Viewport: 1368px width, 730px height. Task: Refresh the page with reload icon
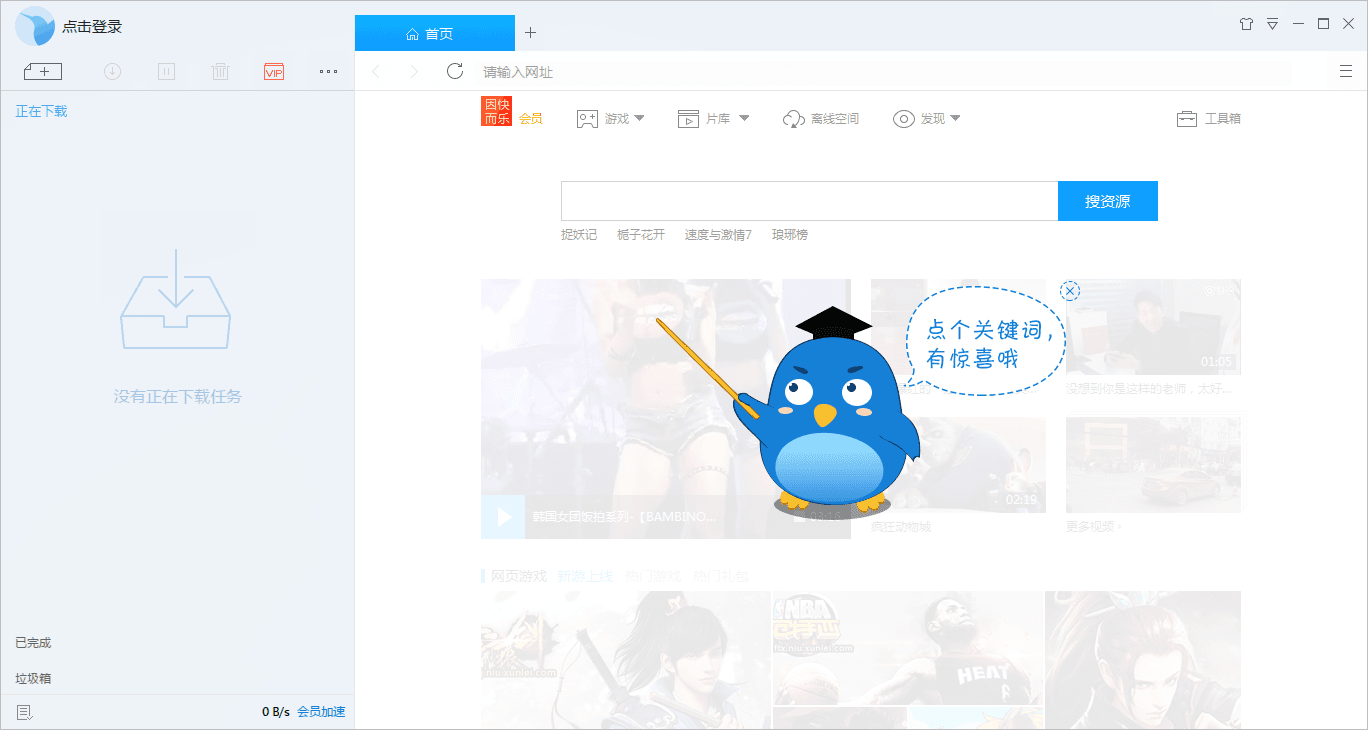(x=455, y=71)
